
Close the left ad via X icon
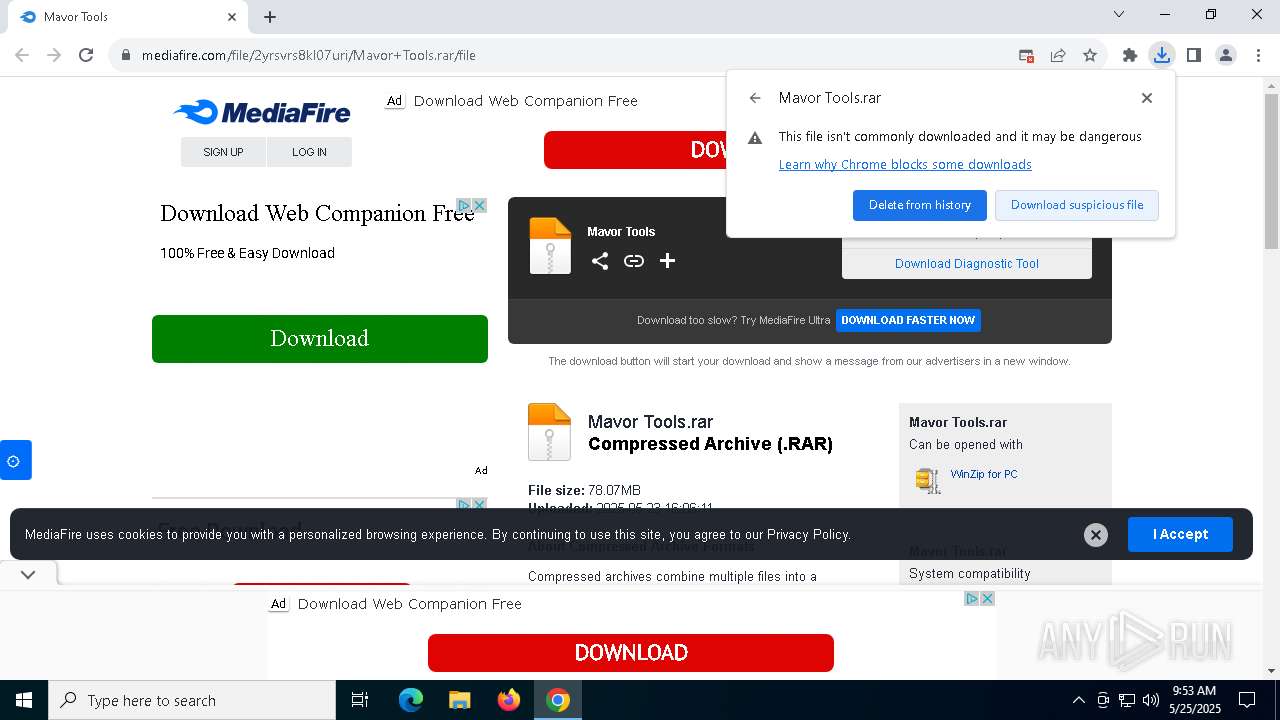(x=480, y=205)
